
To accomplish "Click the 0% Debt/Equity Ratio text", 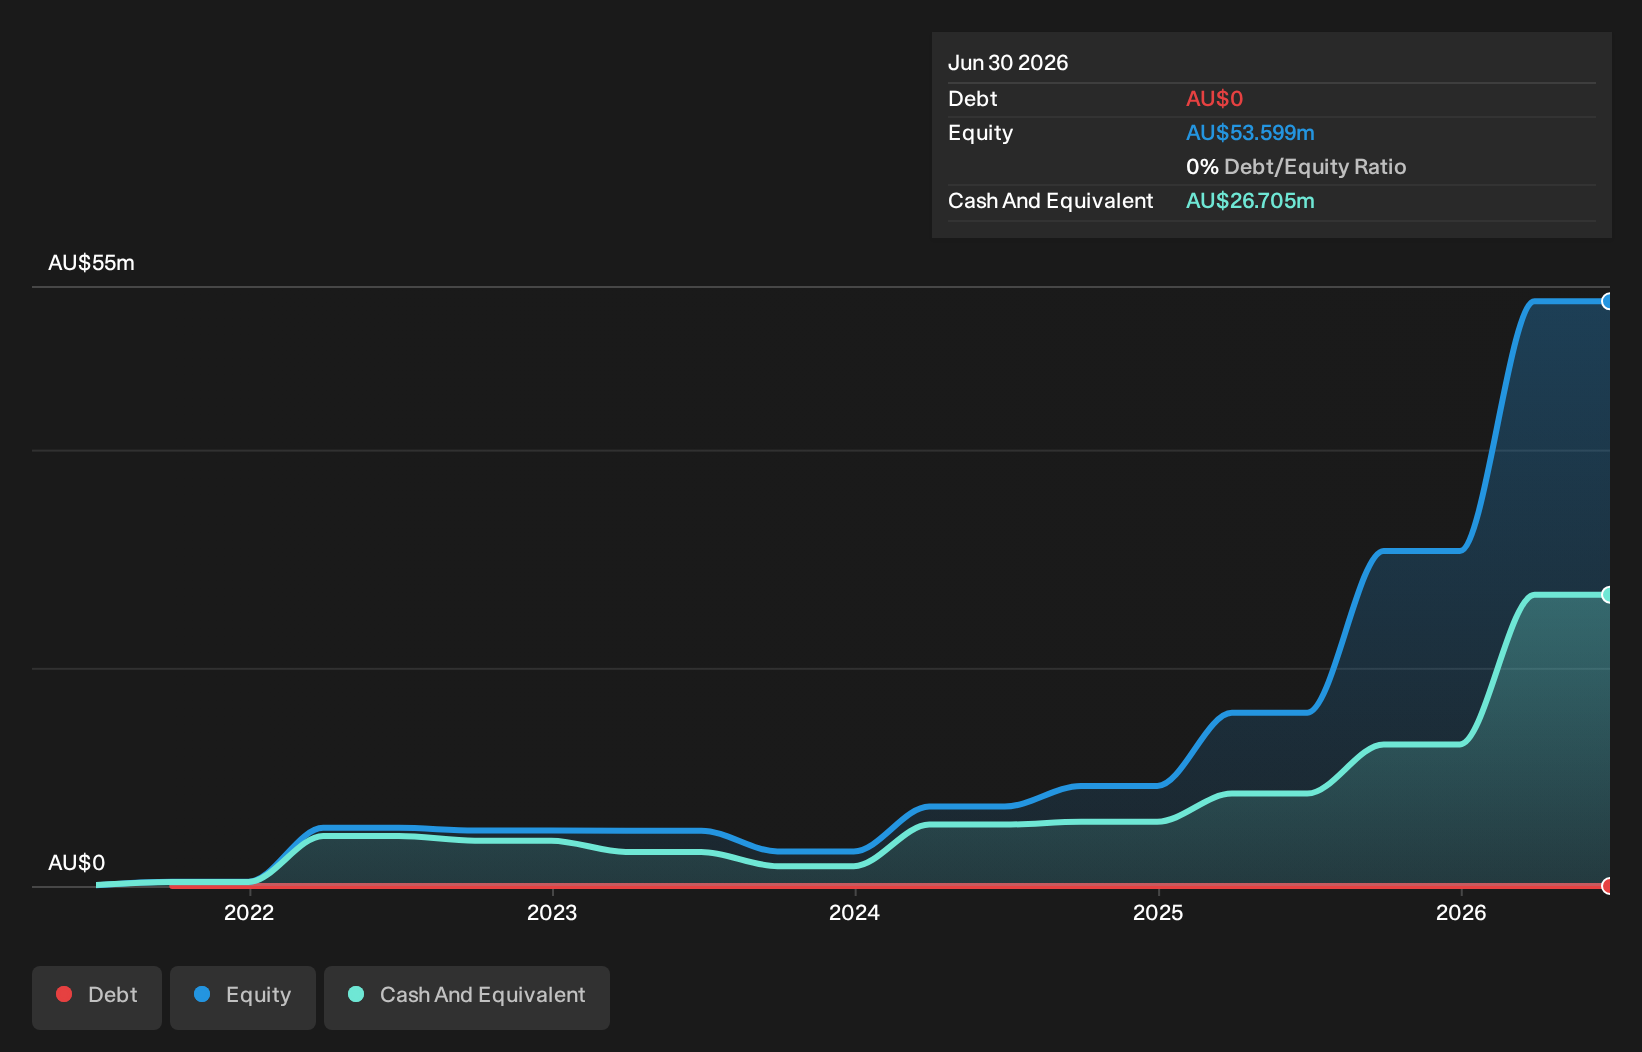I will click(x=1296, y=167).
